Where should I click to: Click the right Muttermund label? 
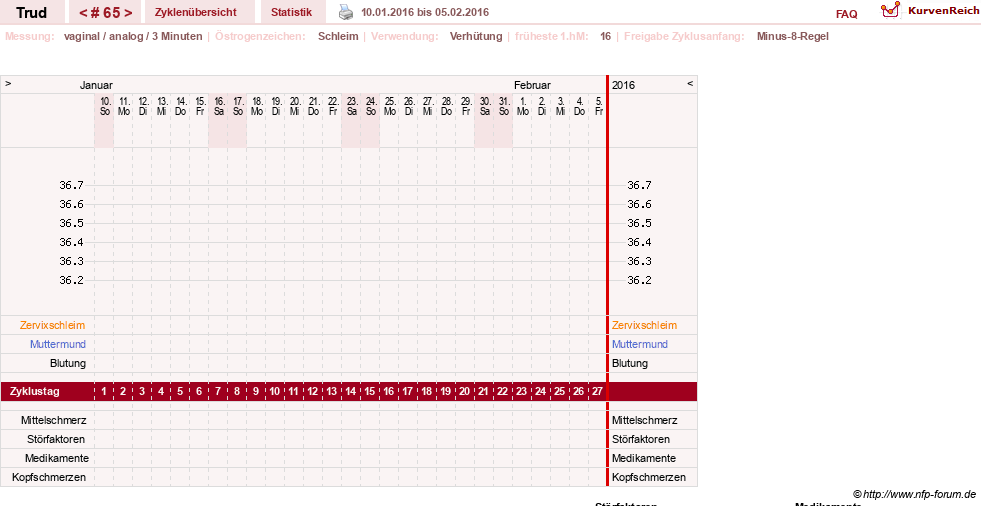tap(639, 344)
